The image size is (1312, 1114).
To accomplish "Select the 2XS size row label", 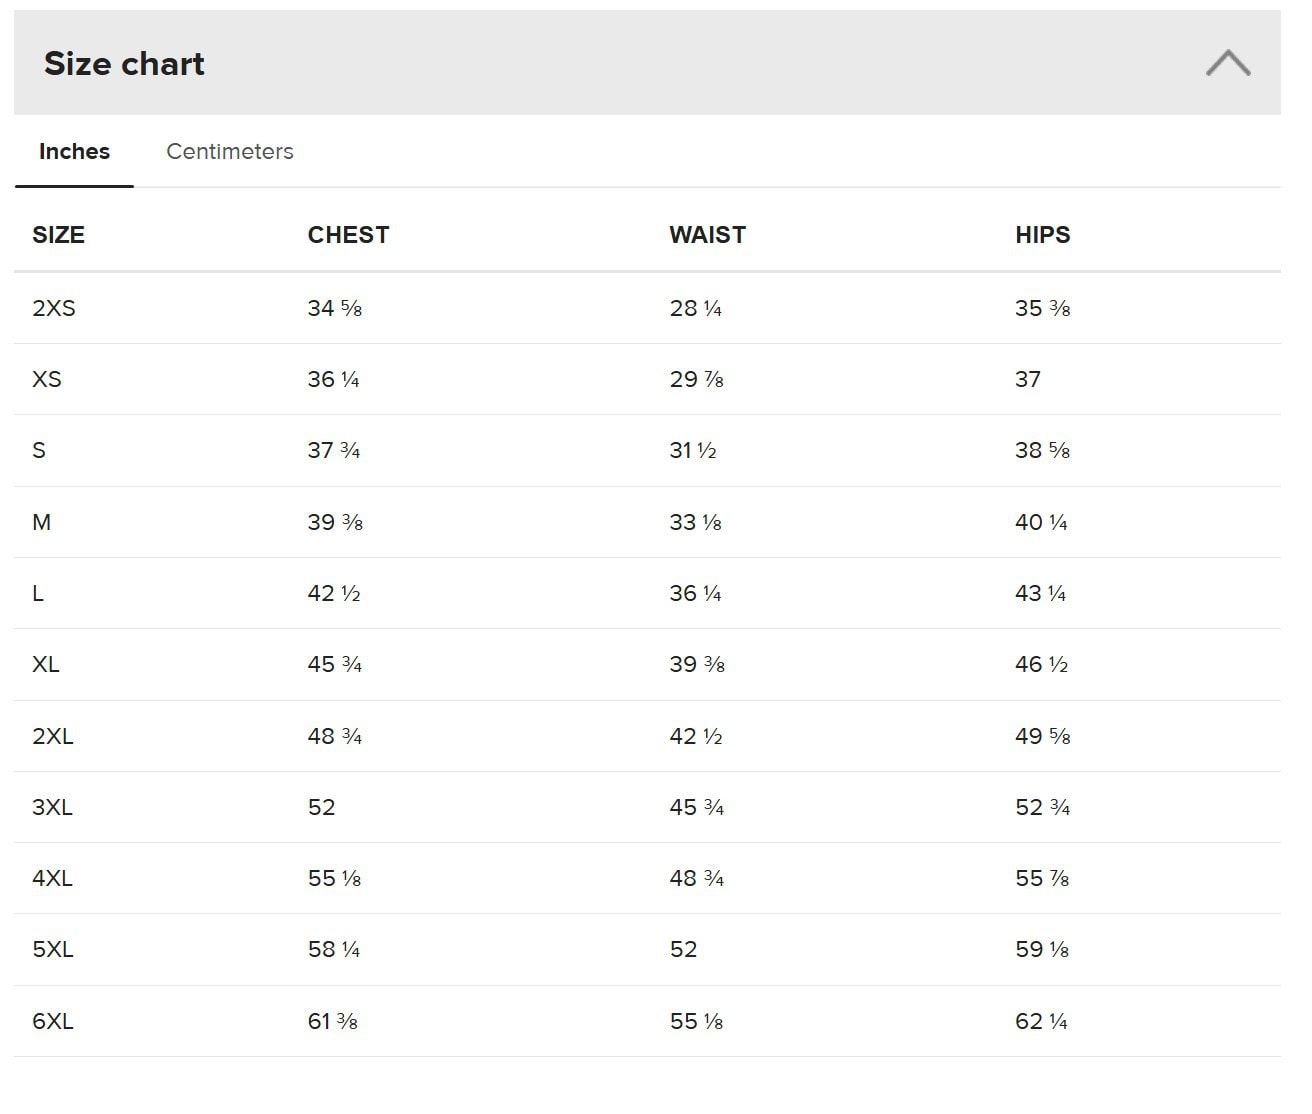I will 54,308.
